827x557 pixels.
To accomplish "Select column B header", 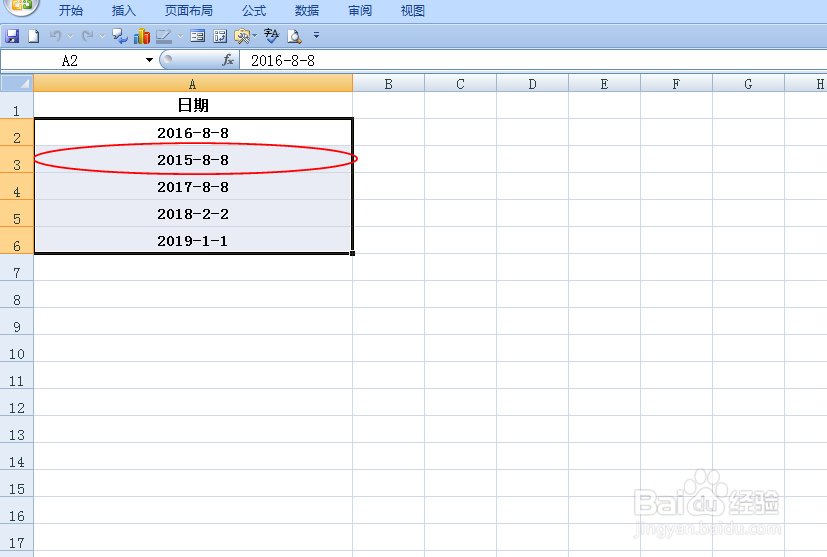I will [x=389, y=83].
